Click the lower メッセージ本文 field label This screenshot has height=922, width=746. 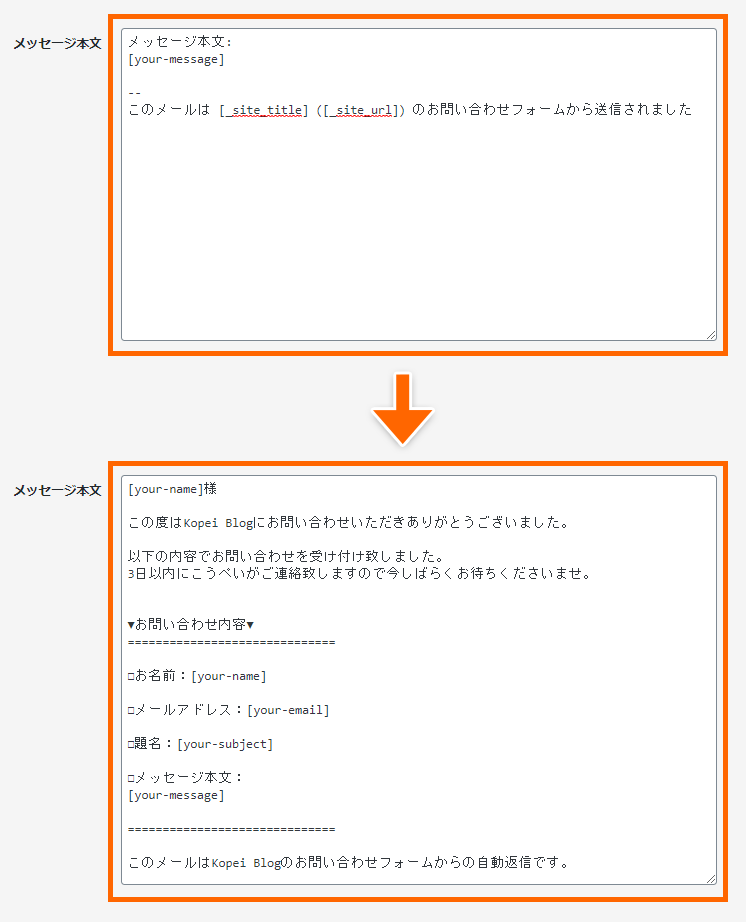tap(57, 490)
